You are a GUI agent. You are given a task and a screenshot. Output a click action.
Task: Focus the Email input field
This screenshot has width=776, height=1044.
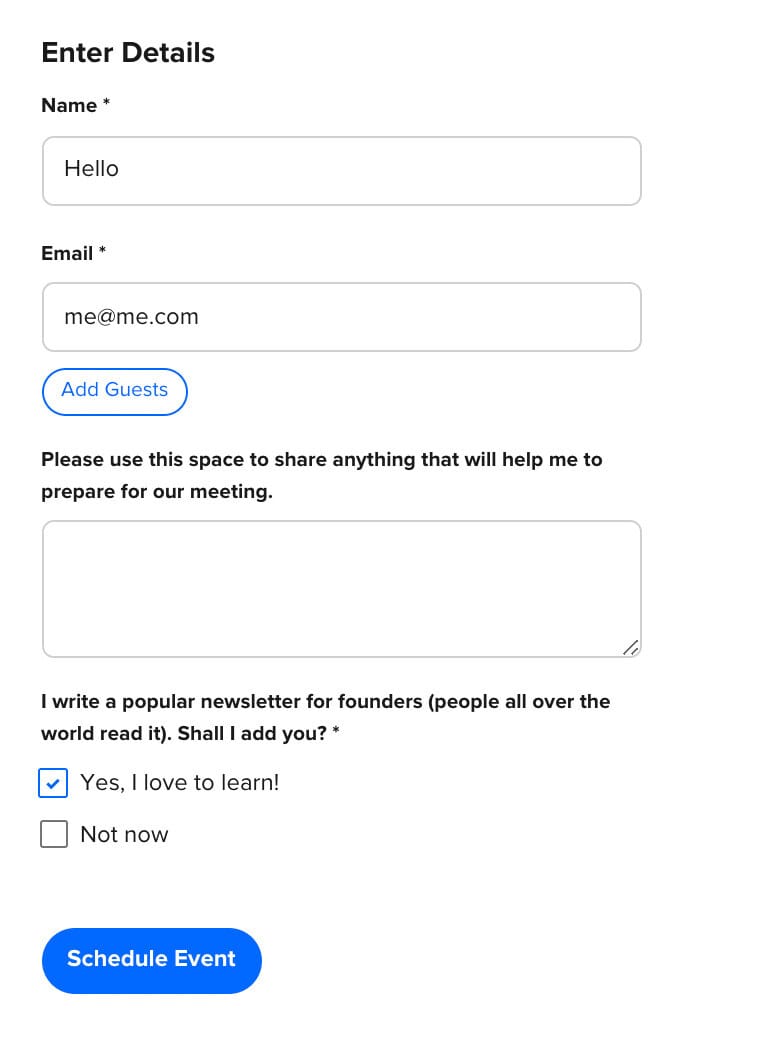tap(400, 317)
